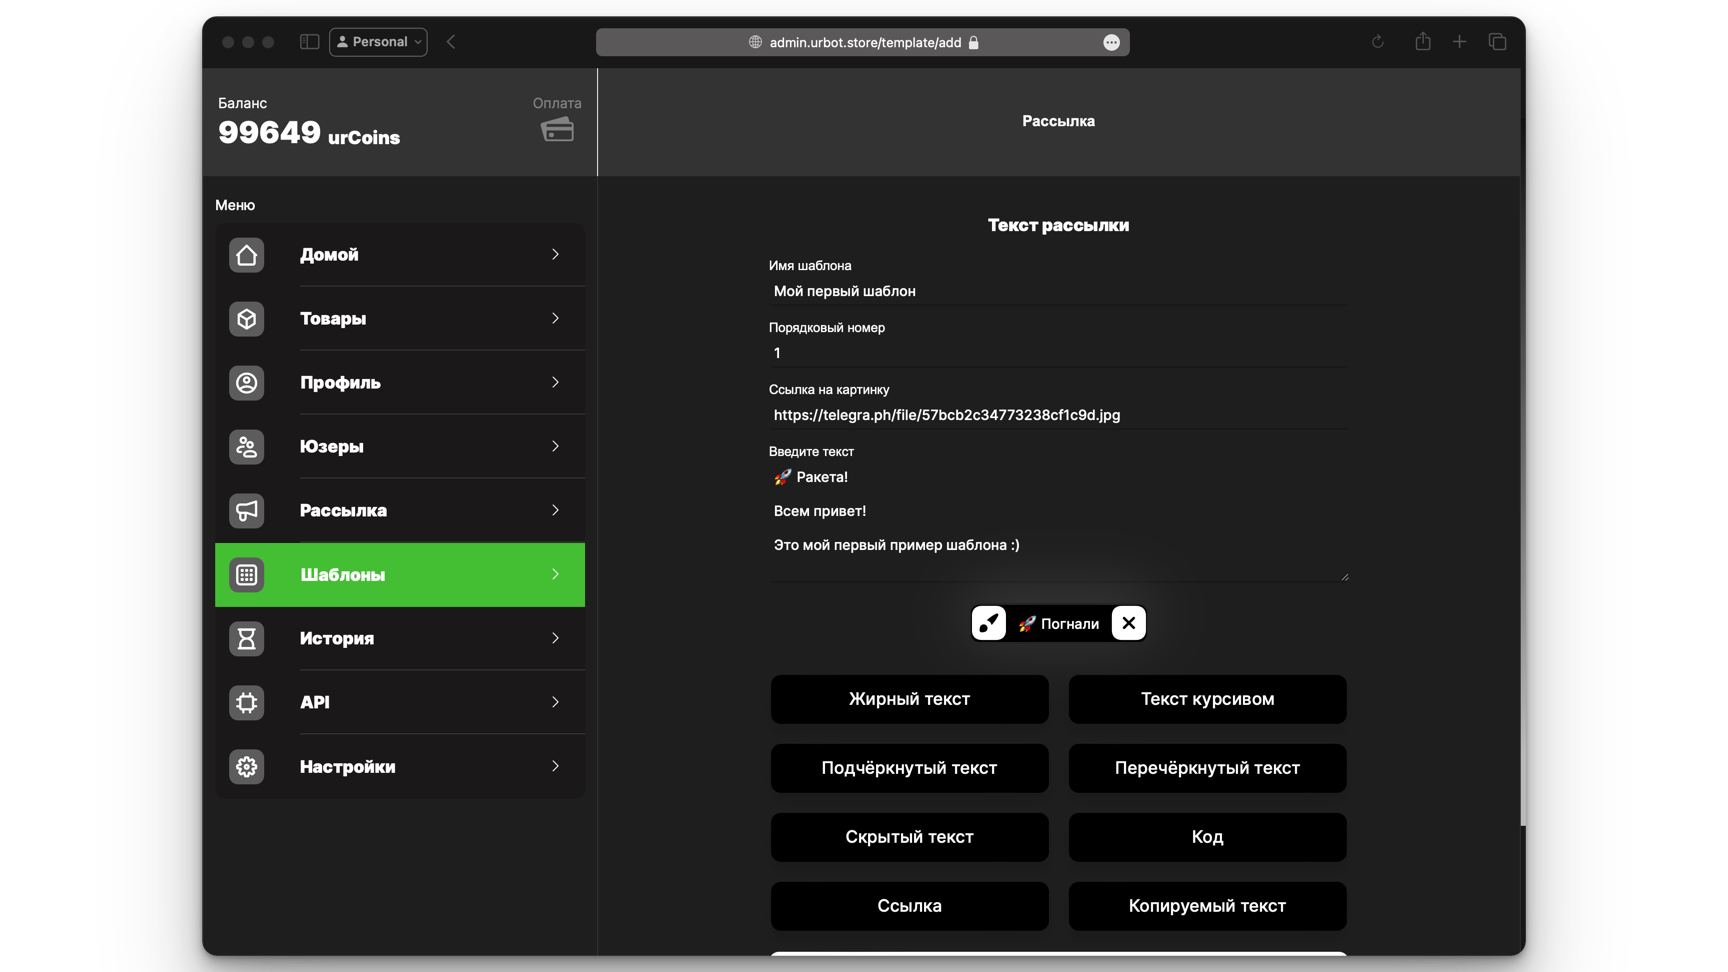Expand the Профиль menu chevron
Viewport: 1728px width, 972px height.
[555, 383]
